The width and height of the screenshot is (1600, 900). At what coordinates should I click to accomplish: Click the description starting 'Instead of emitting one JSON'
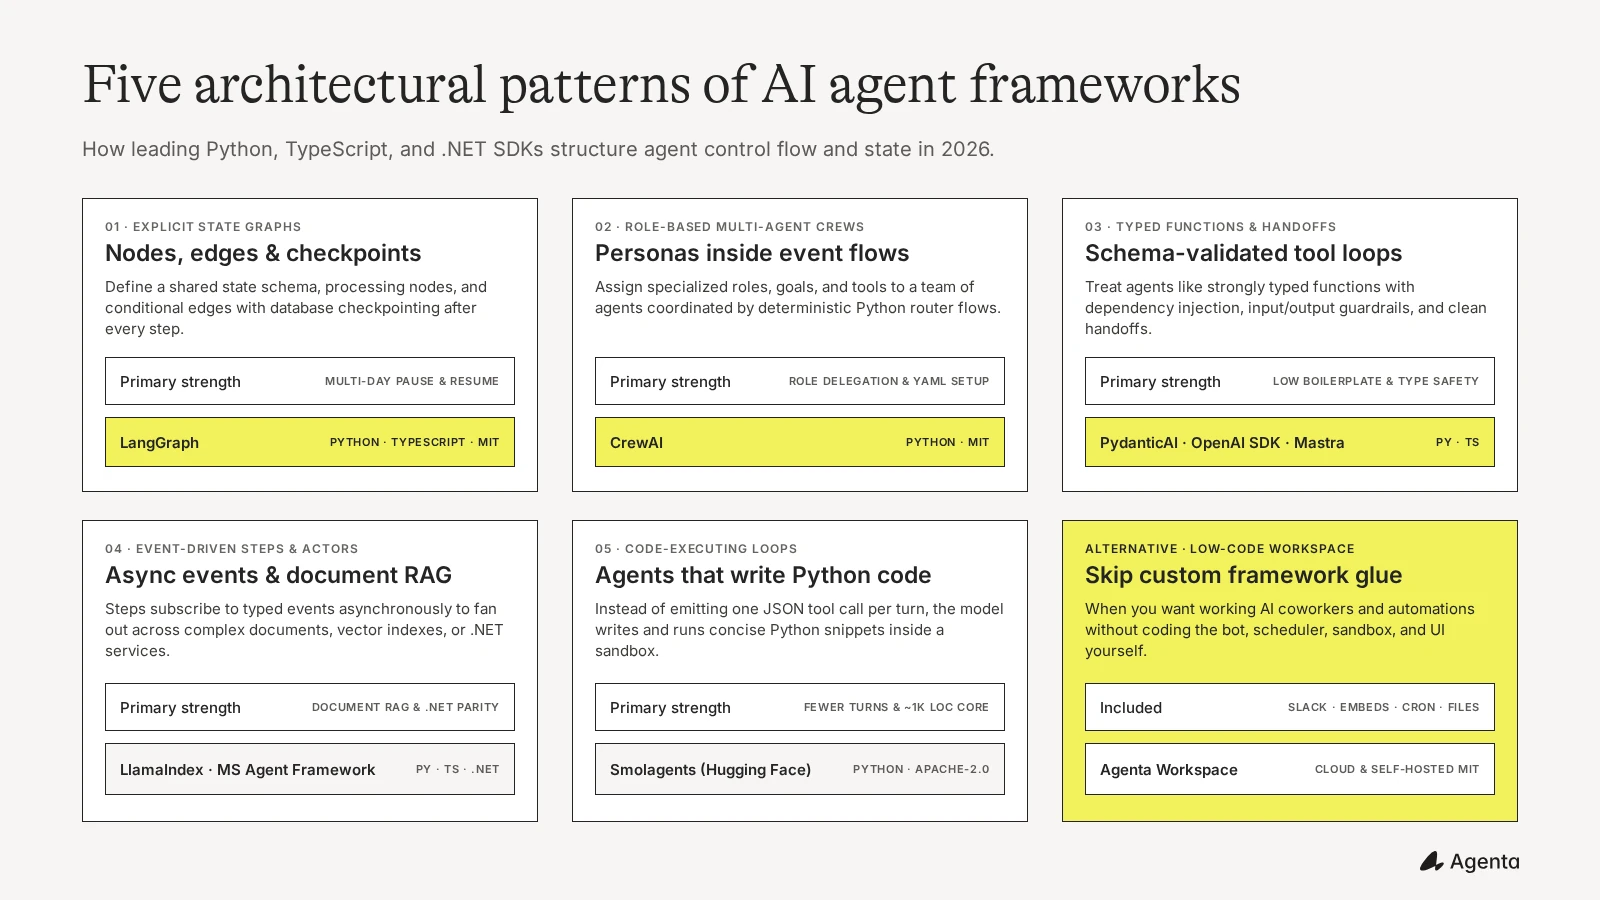pos(799,630)
